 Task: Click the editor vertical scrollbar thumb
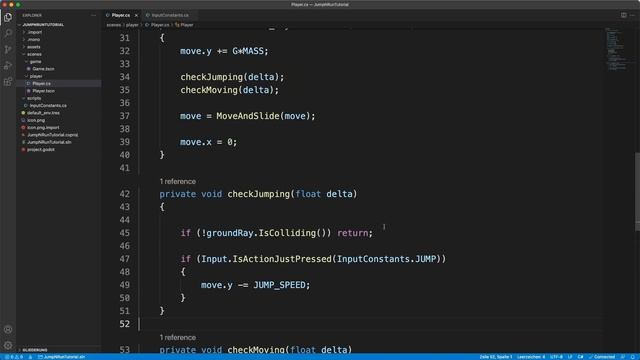[x=637, y=191]
